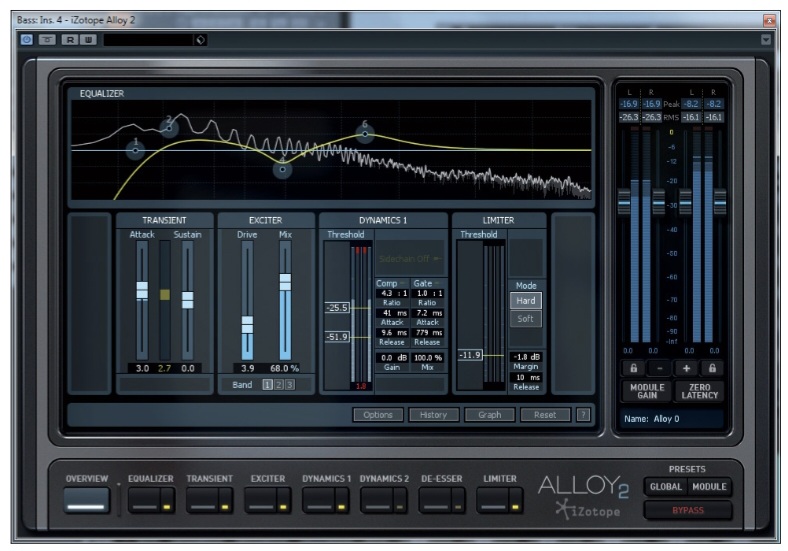Click the Dynamics Mix value 100.0 %
The width and height of the screenshot is (788, 551).
(x=428, y=357)
